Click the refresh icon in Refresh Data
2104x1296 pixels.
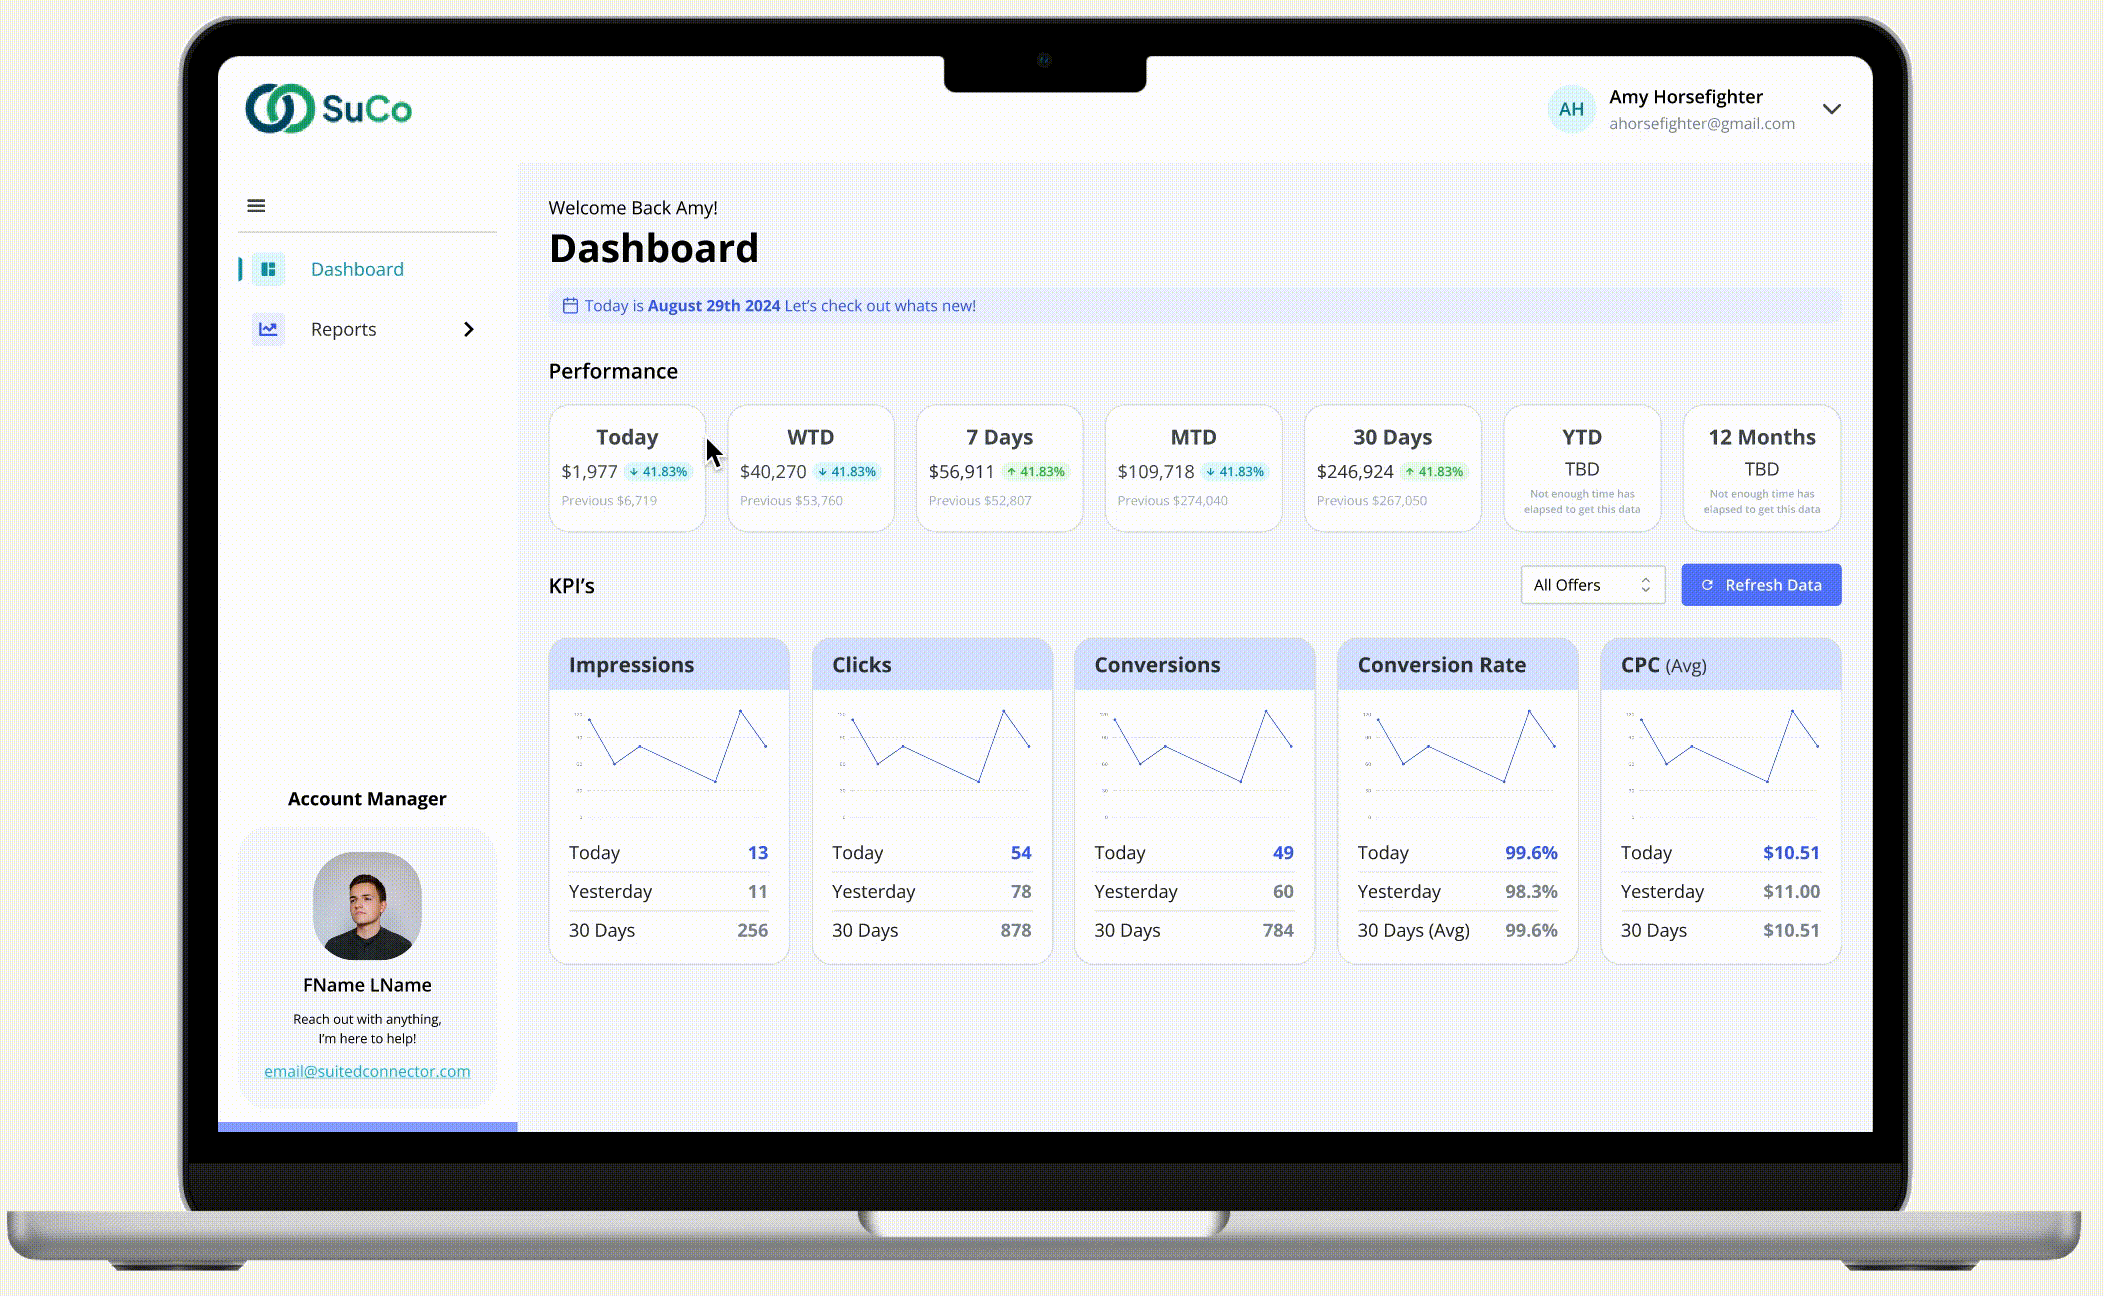pos(1708,585)
